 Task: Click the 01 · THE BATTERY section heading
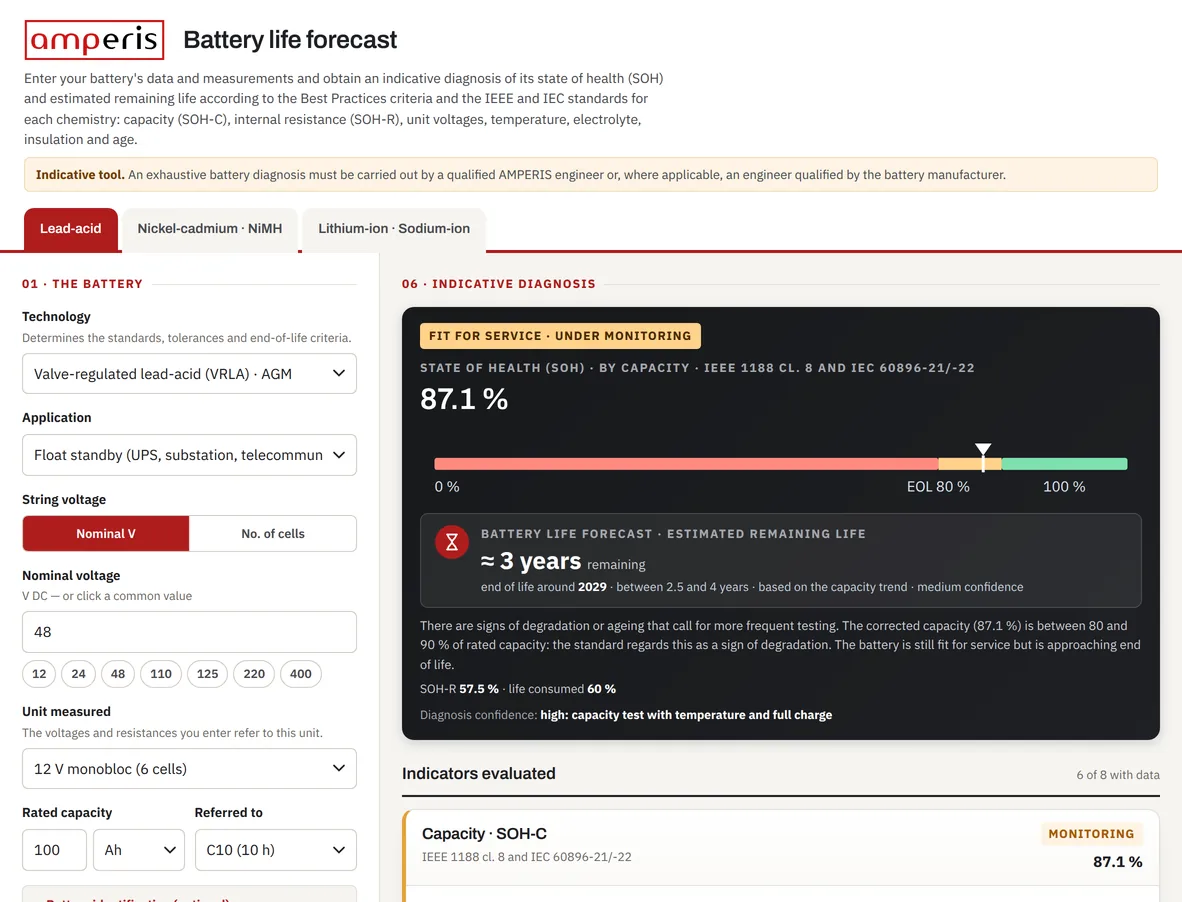point(82,284)
